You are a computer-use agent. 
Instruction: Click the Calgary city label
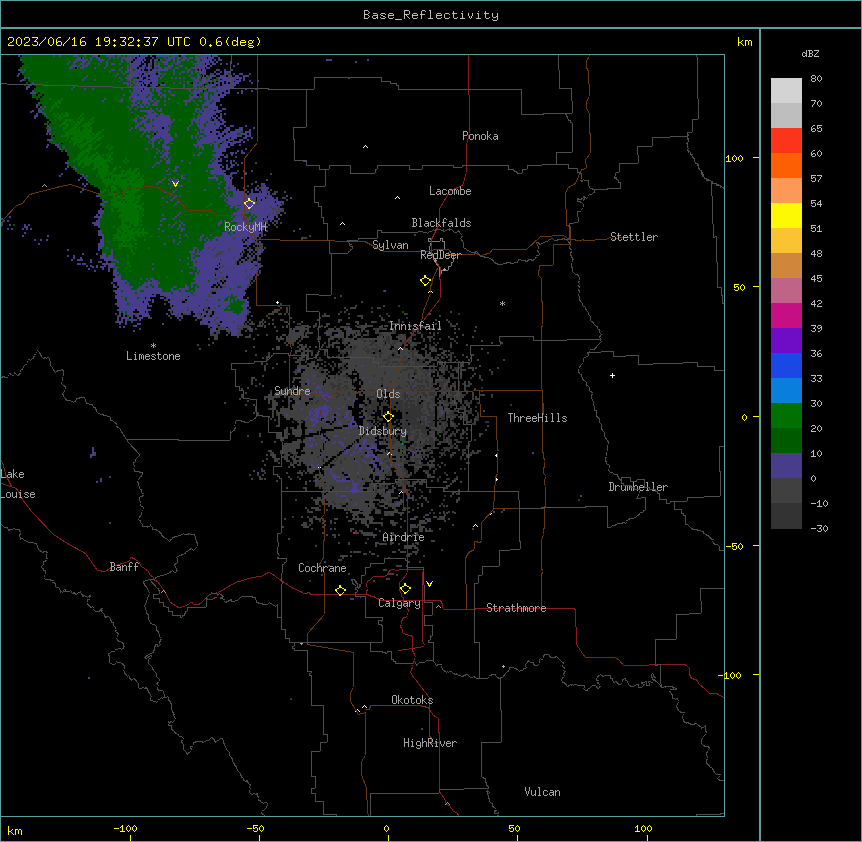coord(399,603)
